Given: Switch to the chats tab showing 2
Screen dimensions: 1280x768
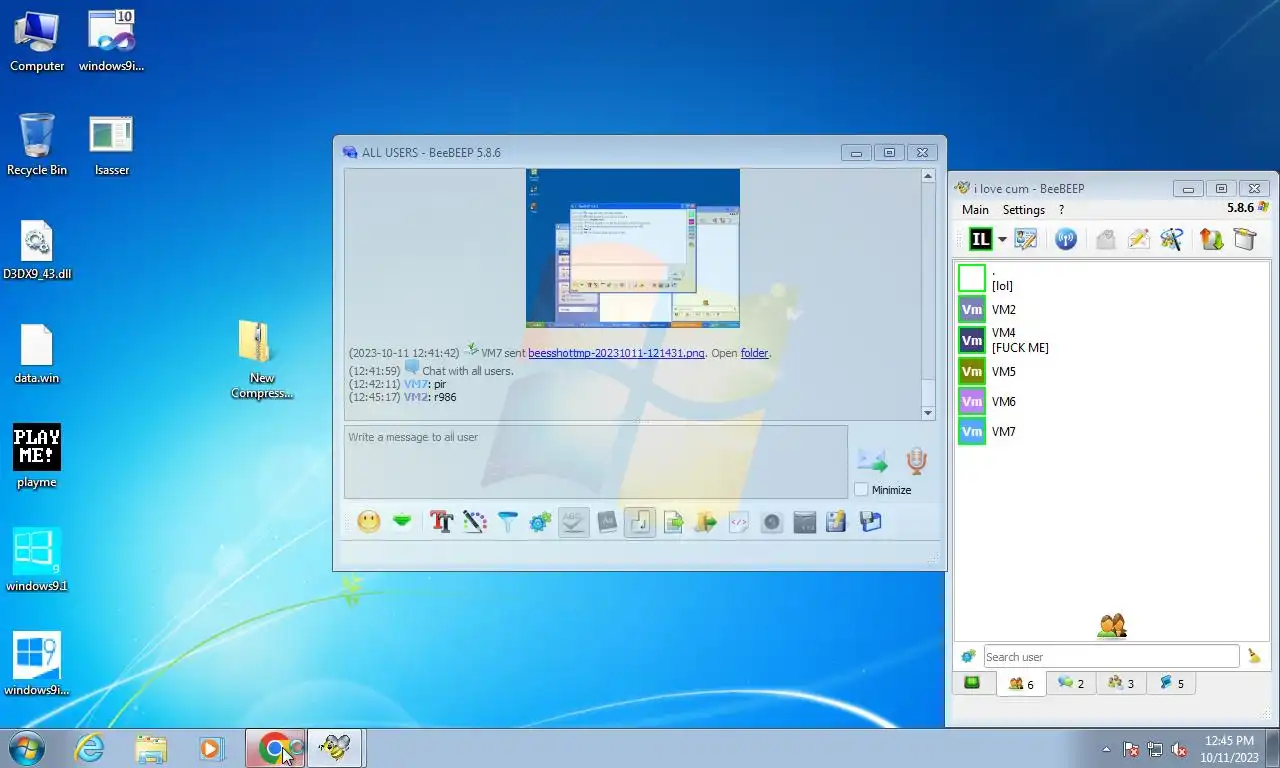Looking at the screenshot, I should [x=1071, y=684].
